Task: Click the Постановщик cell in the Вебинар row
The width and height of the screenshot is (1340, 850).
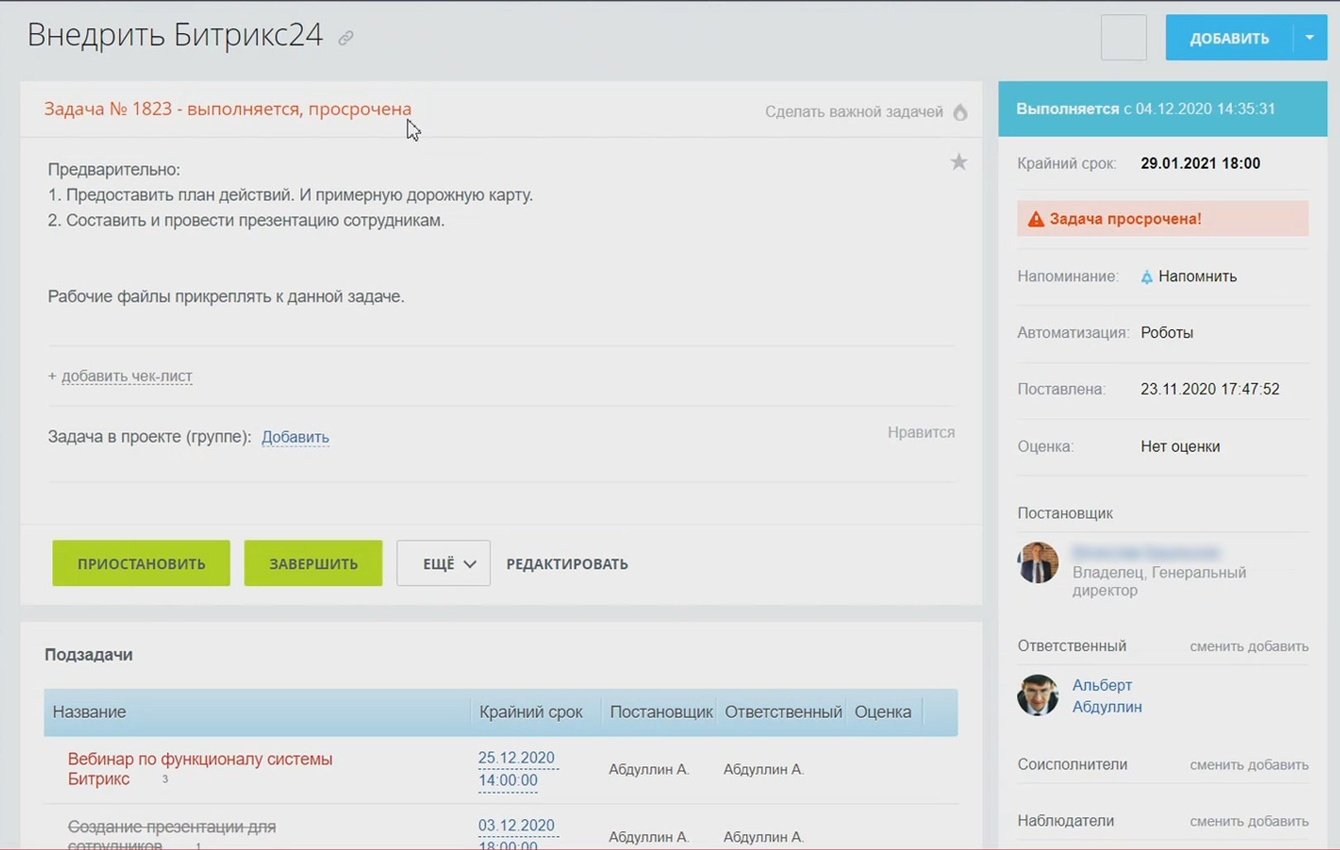Action: [649, 770]
